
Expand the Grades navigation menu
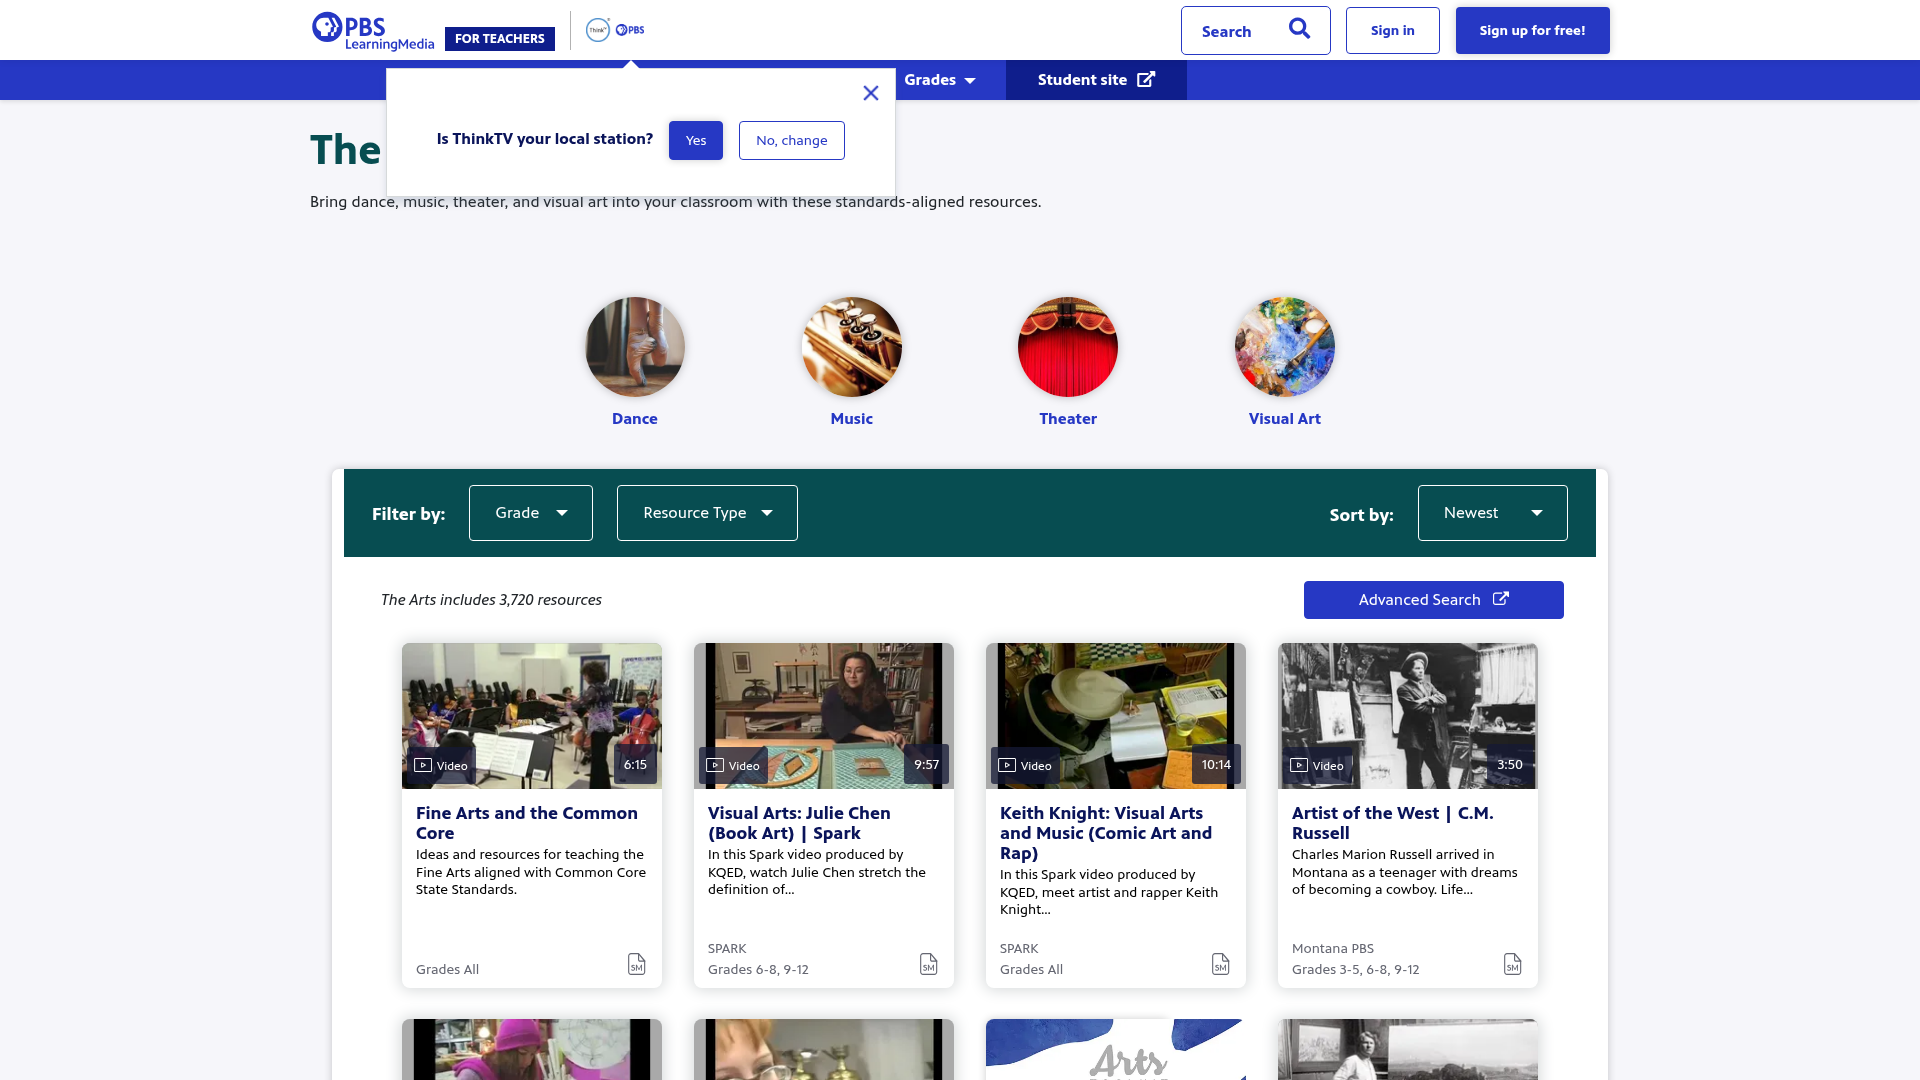(x=939, y=80)
